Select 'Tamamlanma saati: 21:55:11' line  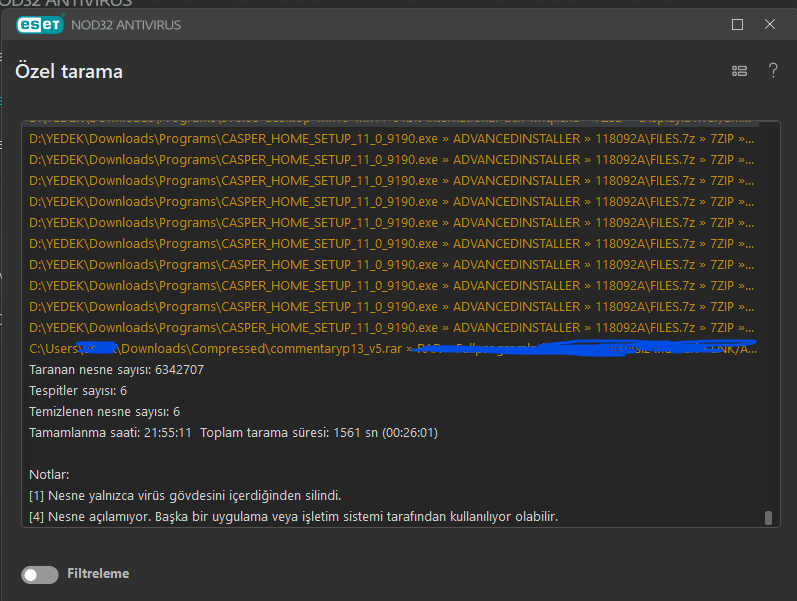point(233,433)
